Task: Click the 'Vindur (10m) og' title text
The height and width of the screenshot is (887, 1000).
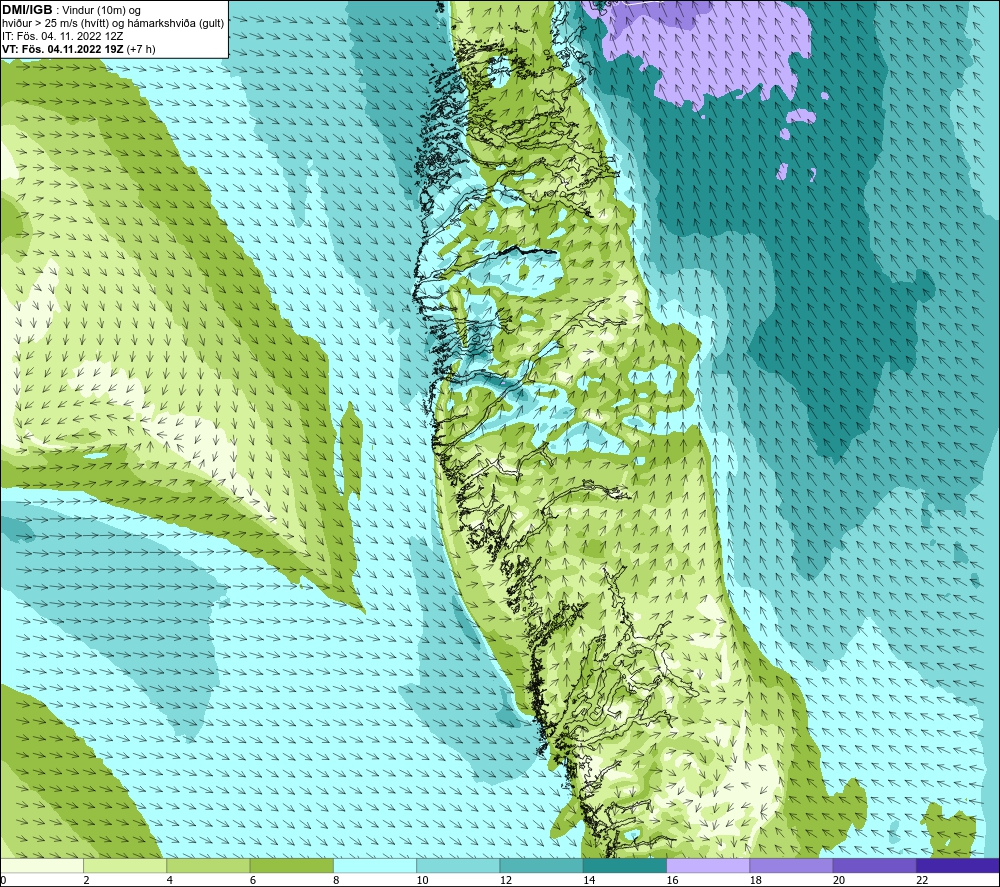Action: pyautogui.click(x=101, y=11)
